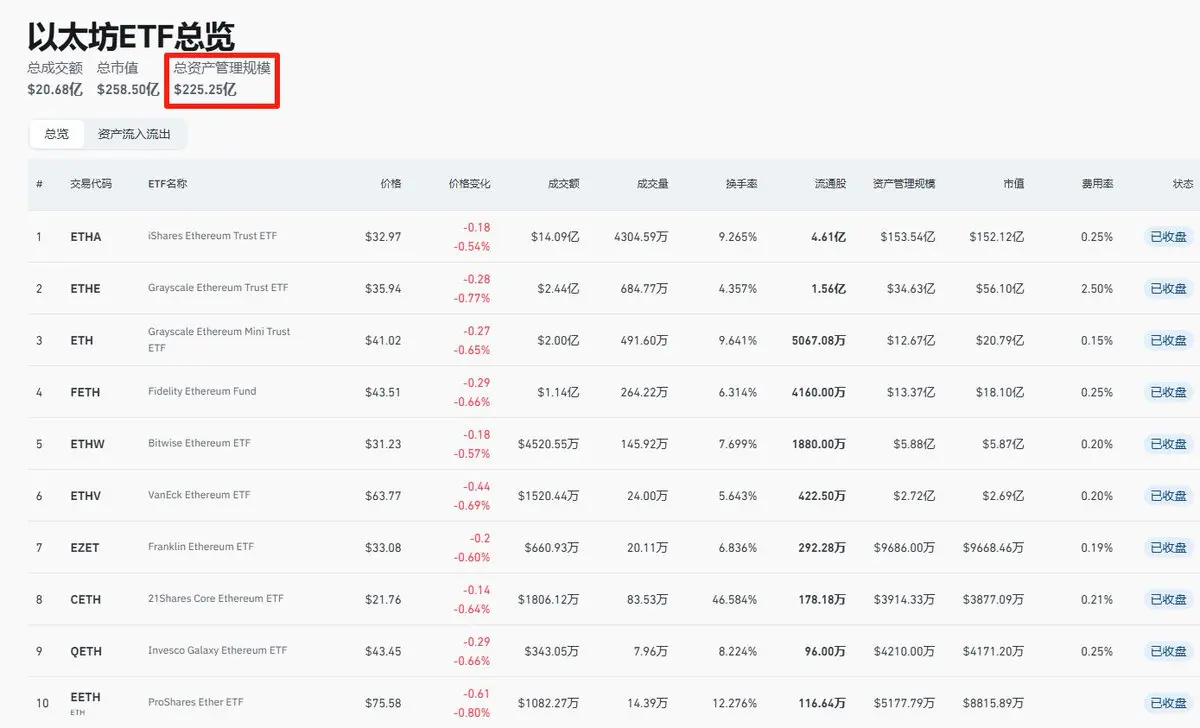
Task: Sort by 换手率 column header
Action: [x=742, y=184]
